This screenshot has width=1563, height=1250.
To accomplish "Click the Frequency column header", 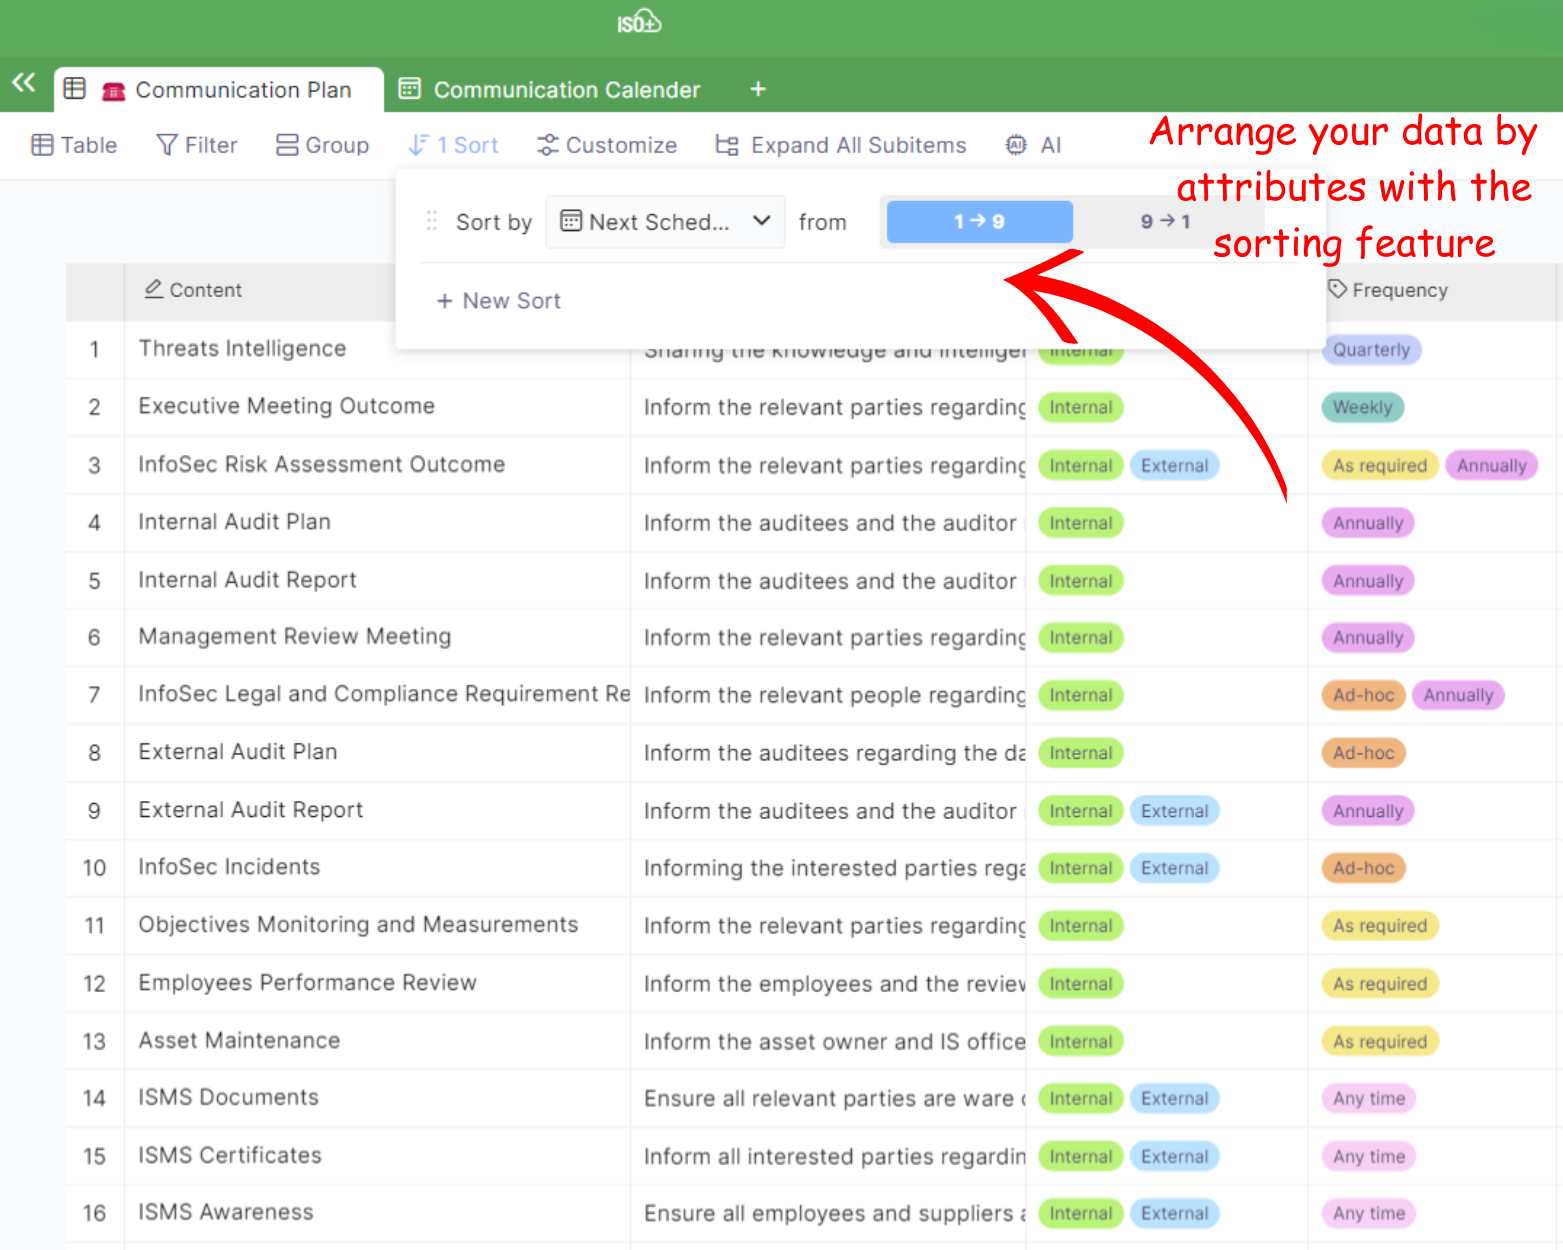I will pos(1398,290).
